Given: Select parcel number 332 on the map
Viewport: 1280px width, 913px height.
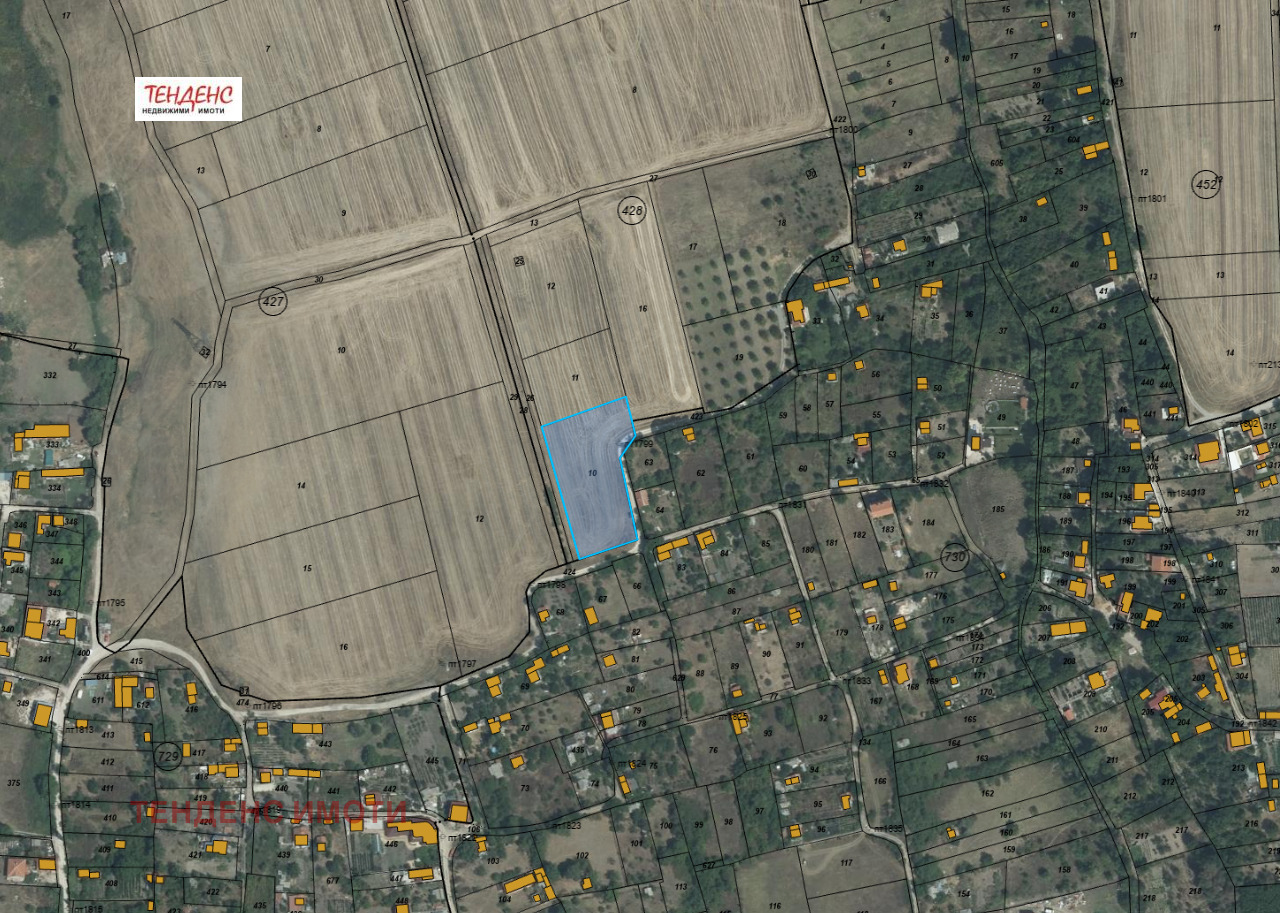Looking at the screenshot, I should click(x=49, y=373).
